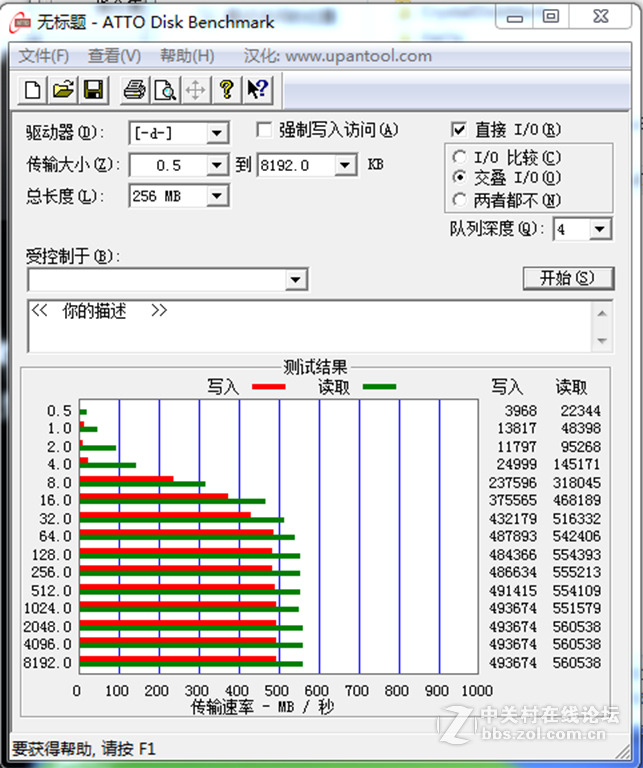The image size is (643, 768).
Task: Open the 帮助(H) menu
Action: coord(187,56)
